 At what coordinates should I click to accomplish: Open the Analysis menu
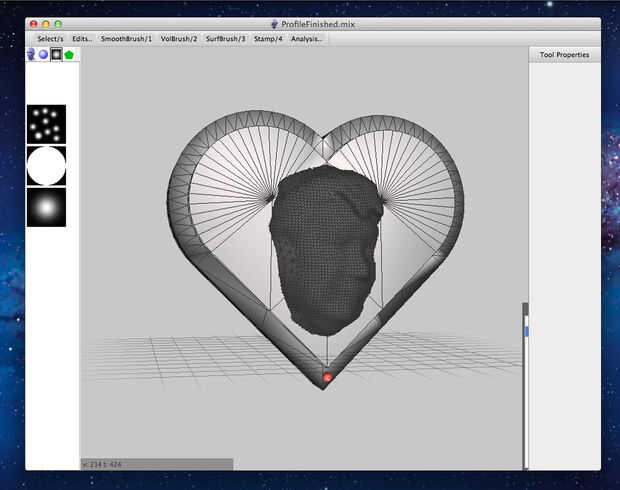pos(307,39)
